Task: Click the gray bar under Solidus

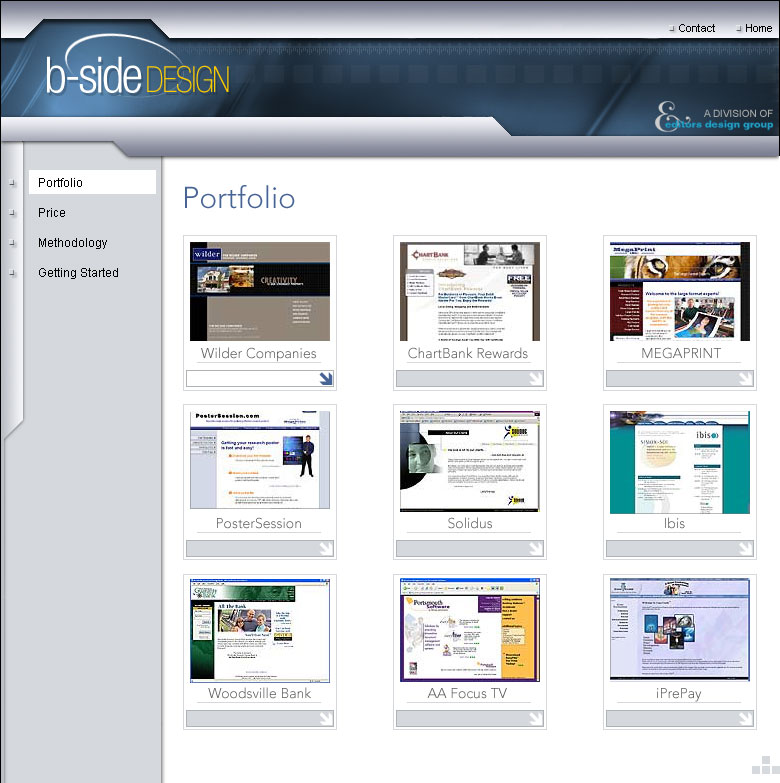Action: 470,548
